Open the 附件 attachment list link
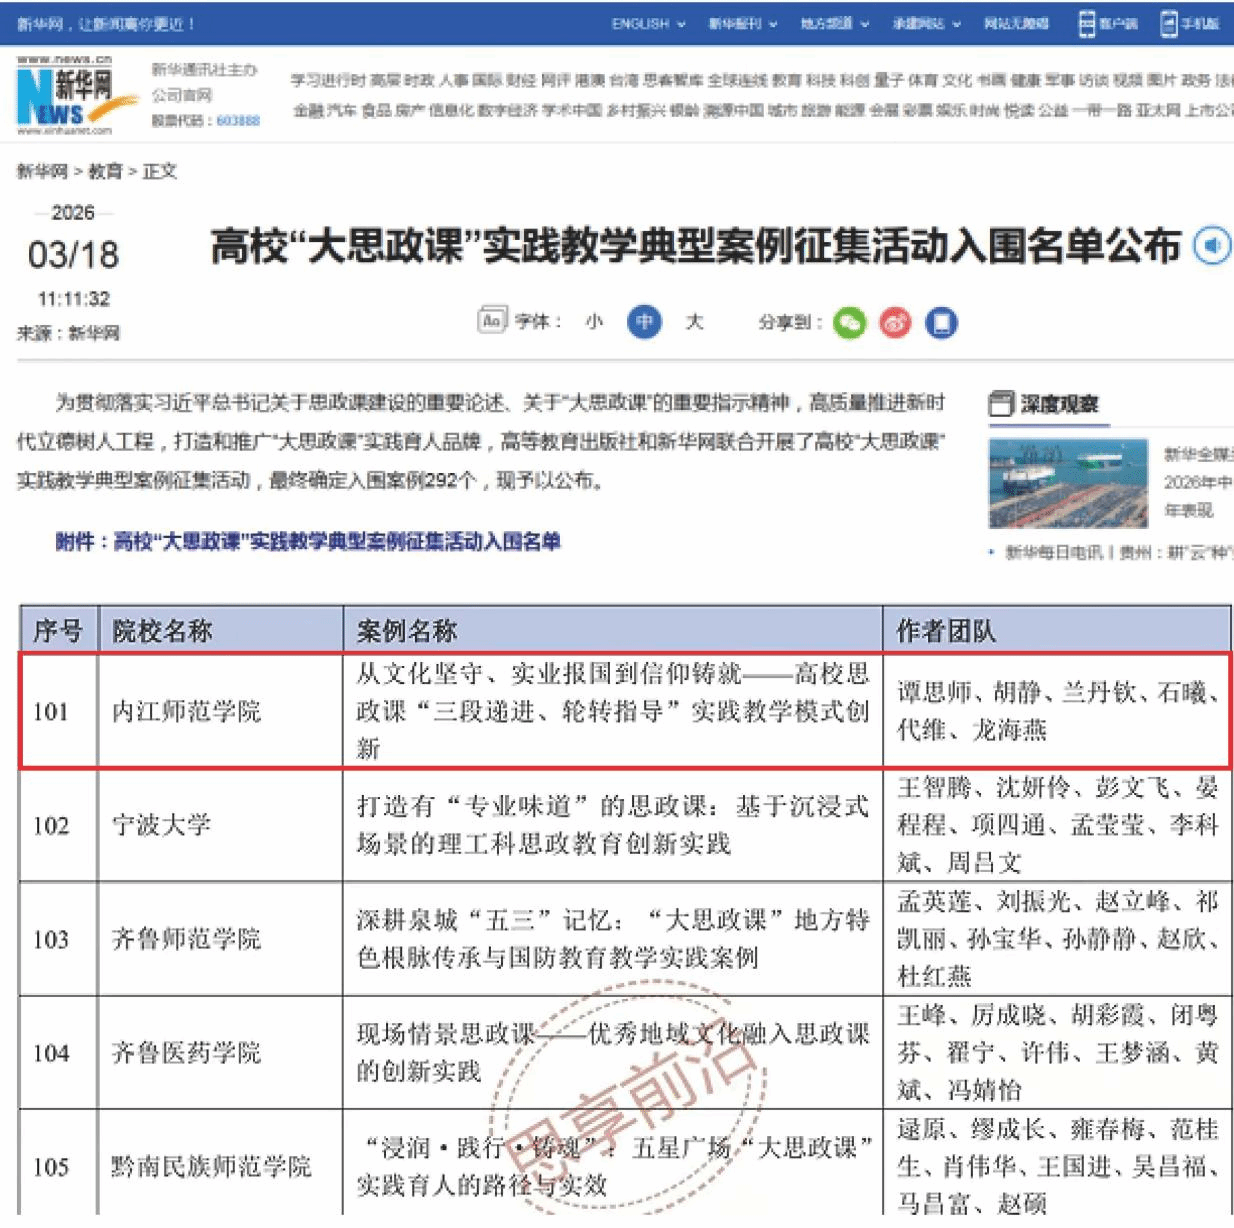This screenshot has height=1228, width=1234. [x=307, y=542]
